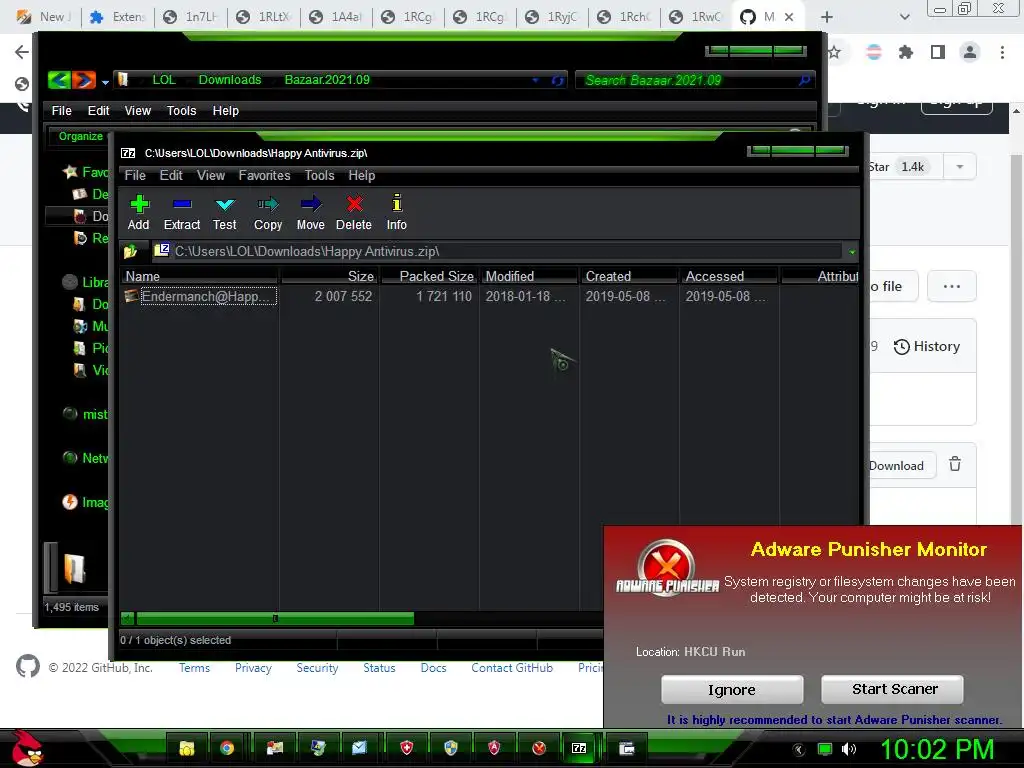Open the Help menu in 7-Zip
Screen dimensions: 1024x768
point(362,176)
